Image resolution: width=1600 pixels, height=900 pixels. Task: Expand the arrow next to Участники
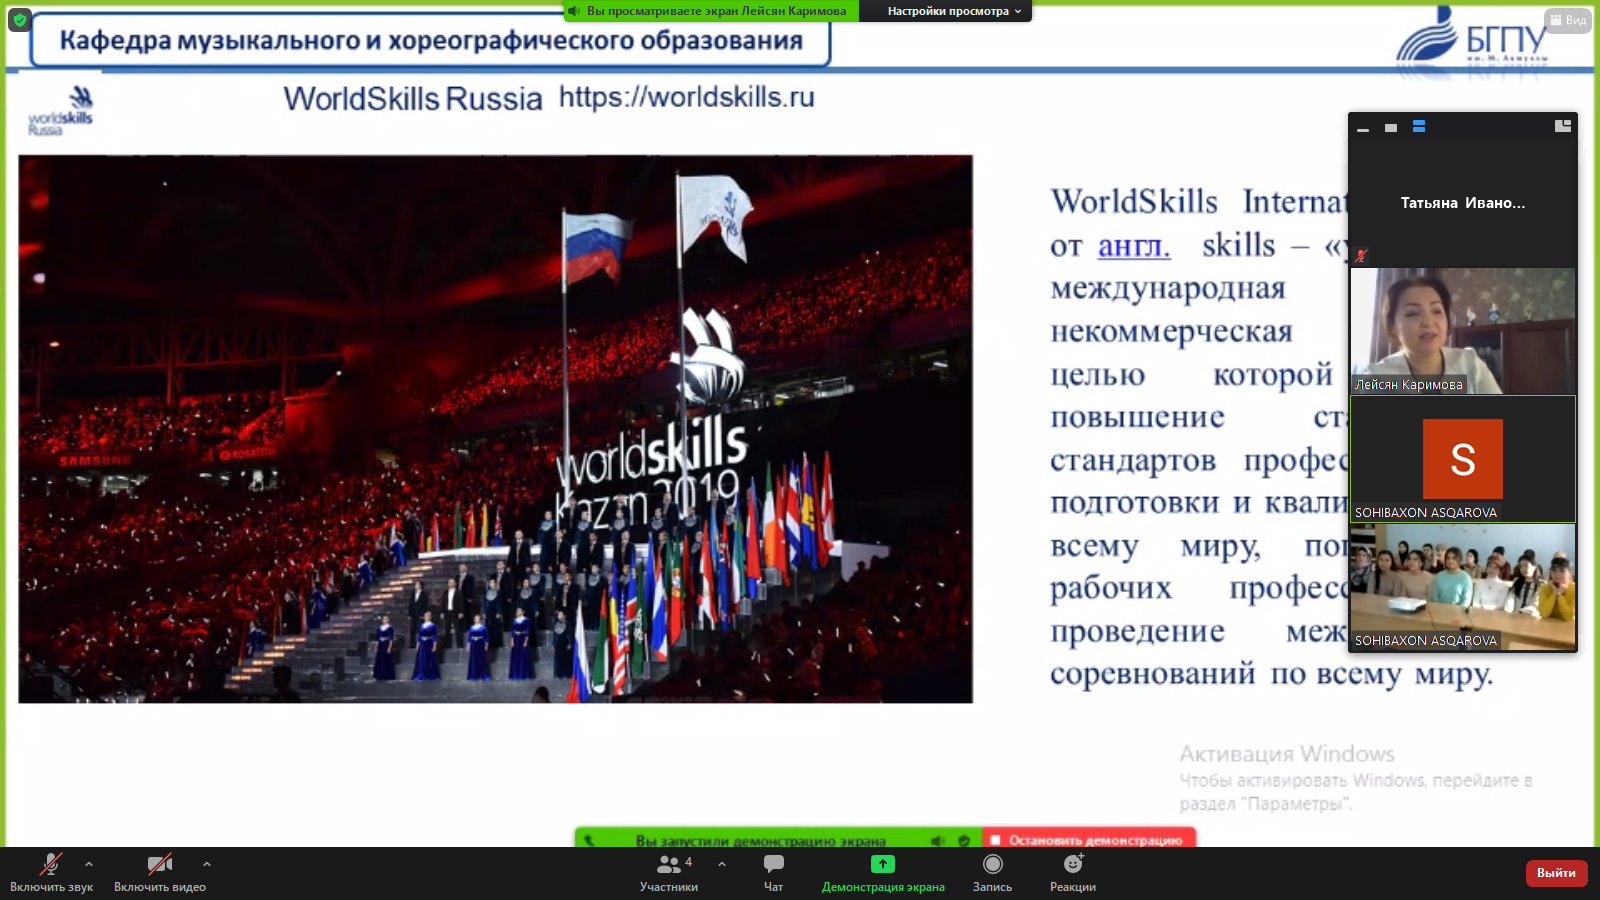click(x=722, y=864)
